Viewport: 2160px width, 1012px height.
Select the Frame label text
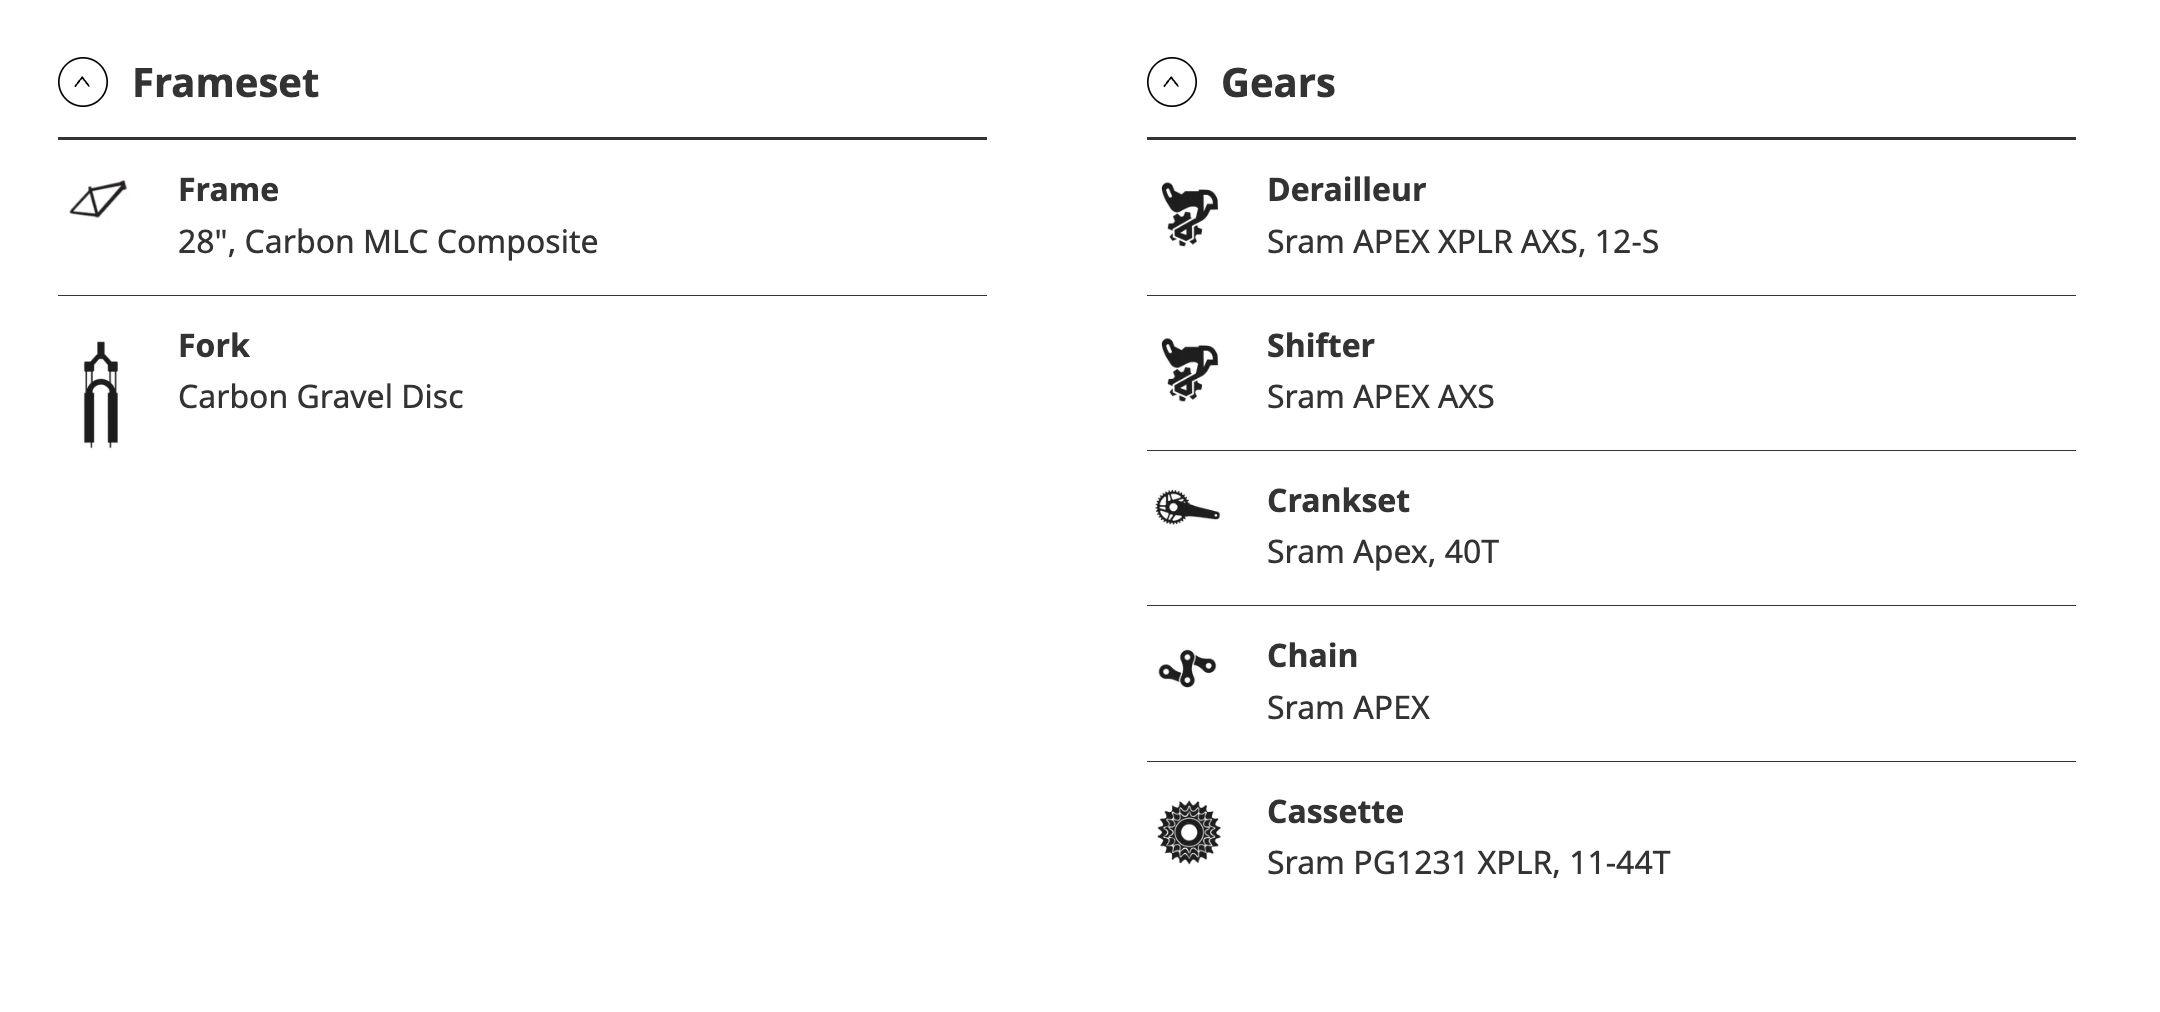tap(228, 189)
